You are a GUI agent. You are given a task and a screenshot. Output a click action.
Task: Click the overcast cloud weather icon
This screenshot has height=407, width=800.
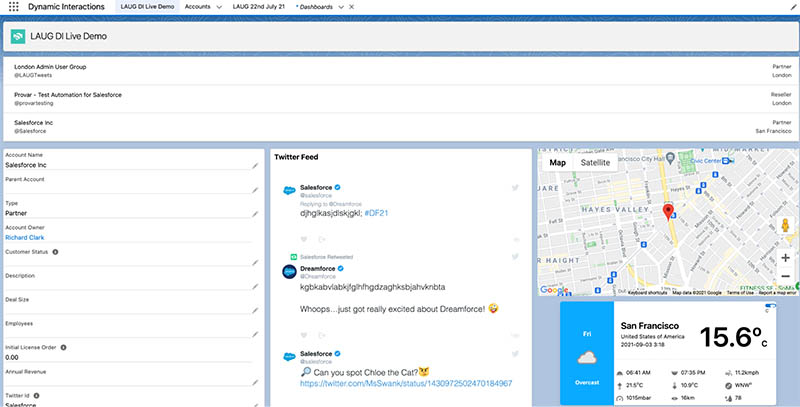tap(587, 359)
